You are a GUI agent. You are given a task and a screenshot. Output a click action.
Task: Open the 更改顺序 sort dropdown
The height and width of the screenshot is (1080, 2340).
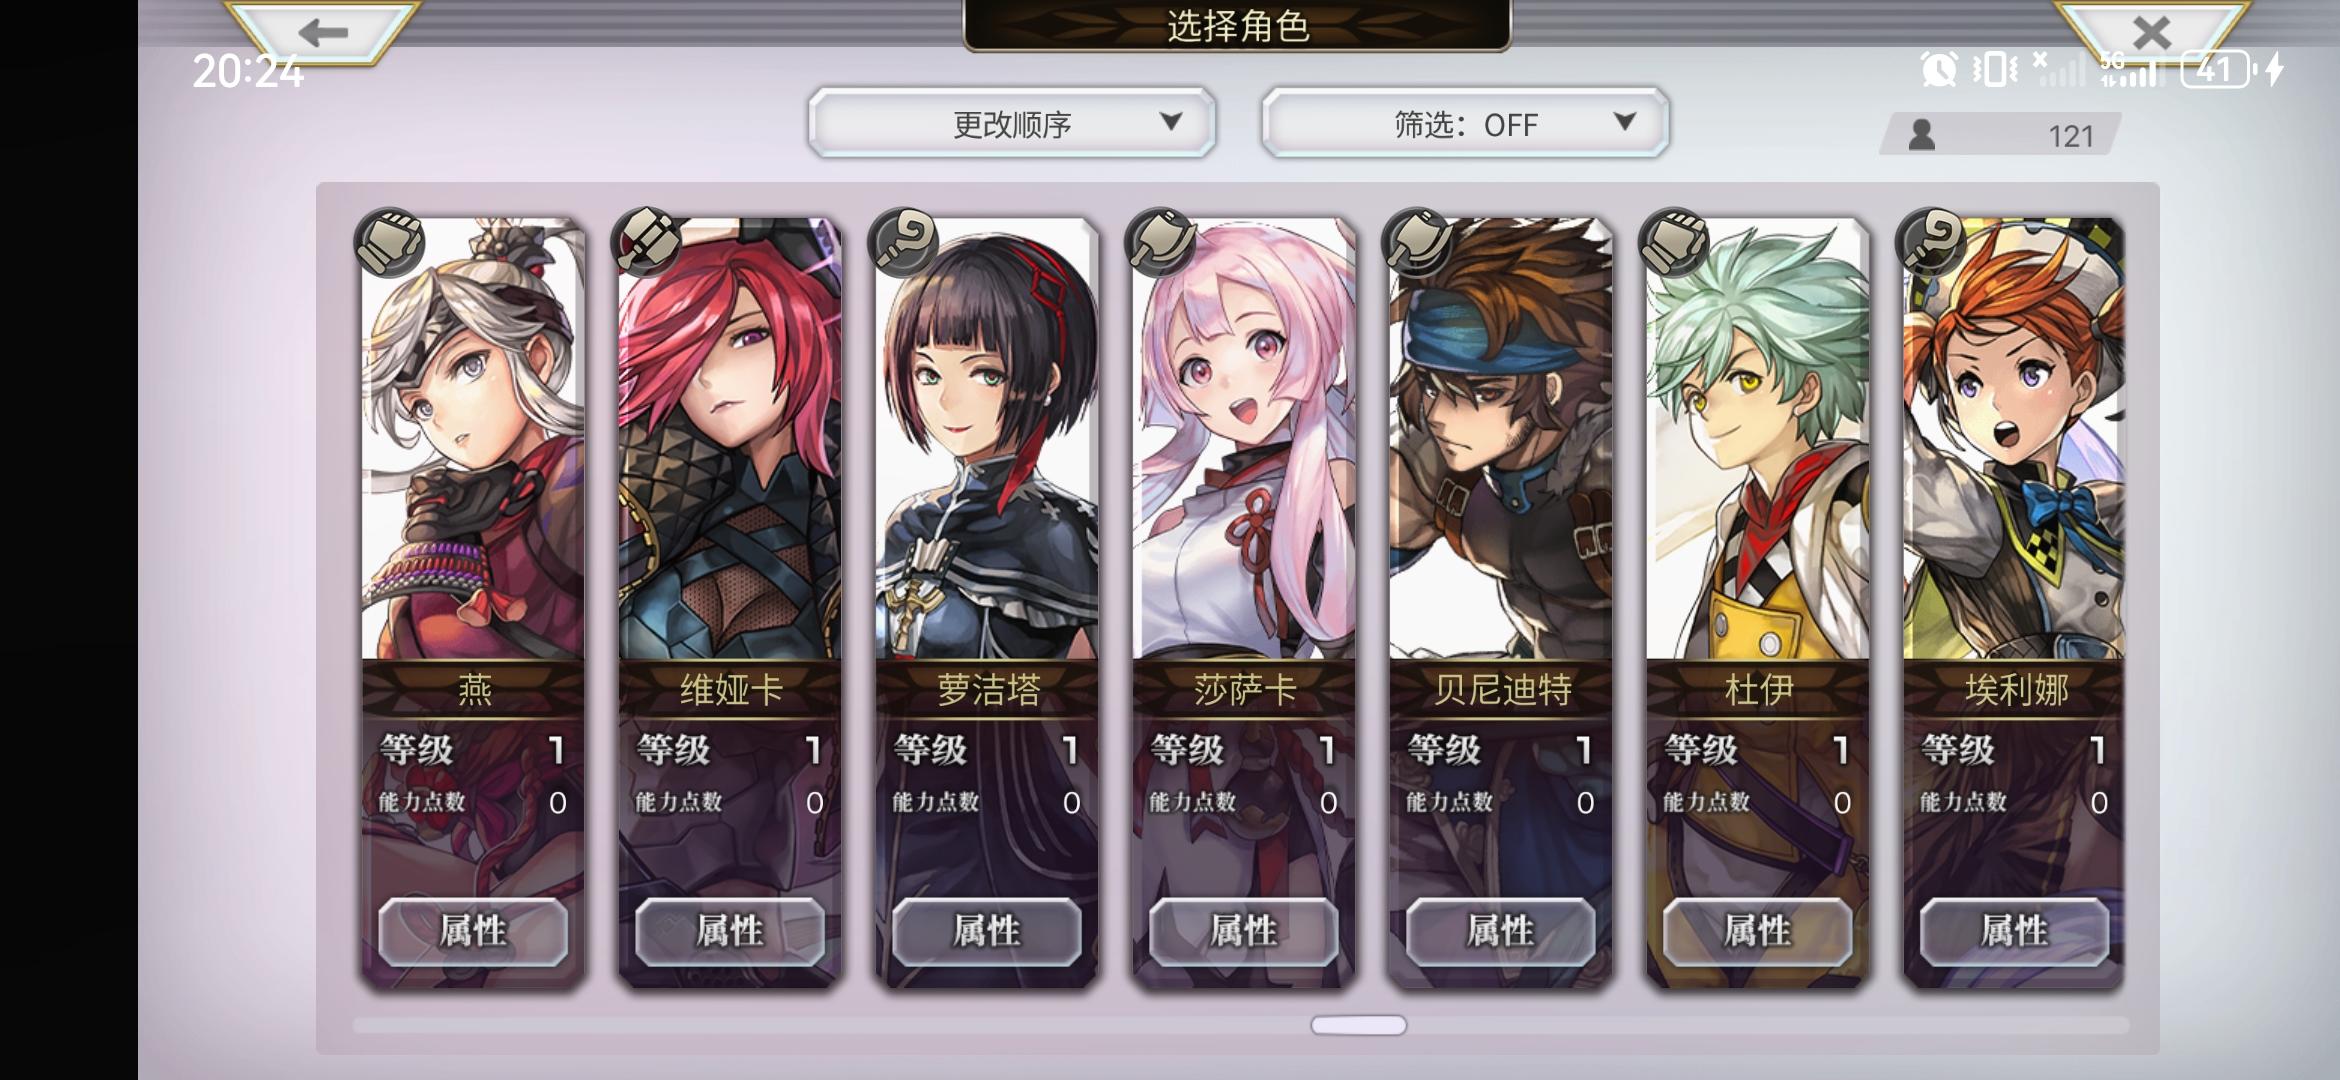coord(1012,123)
